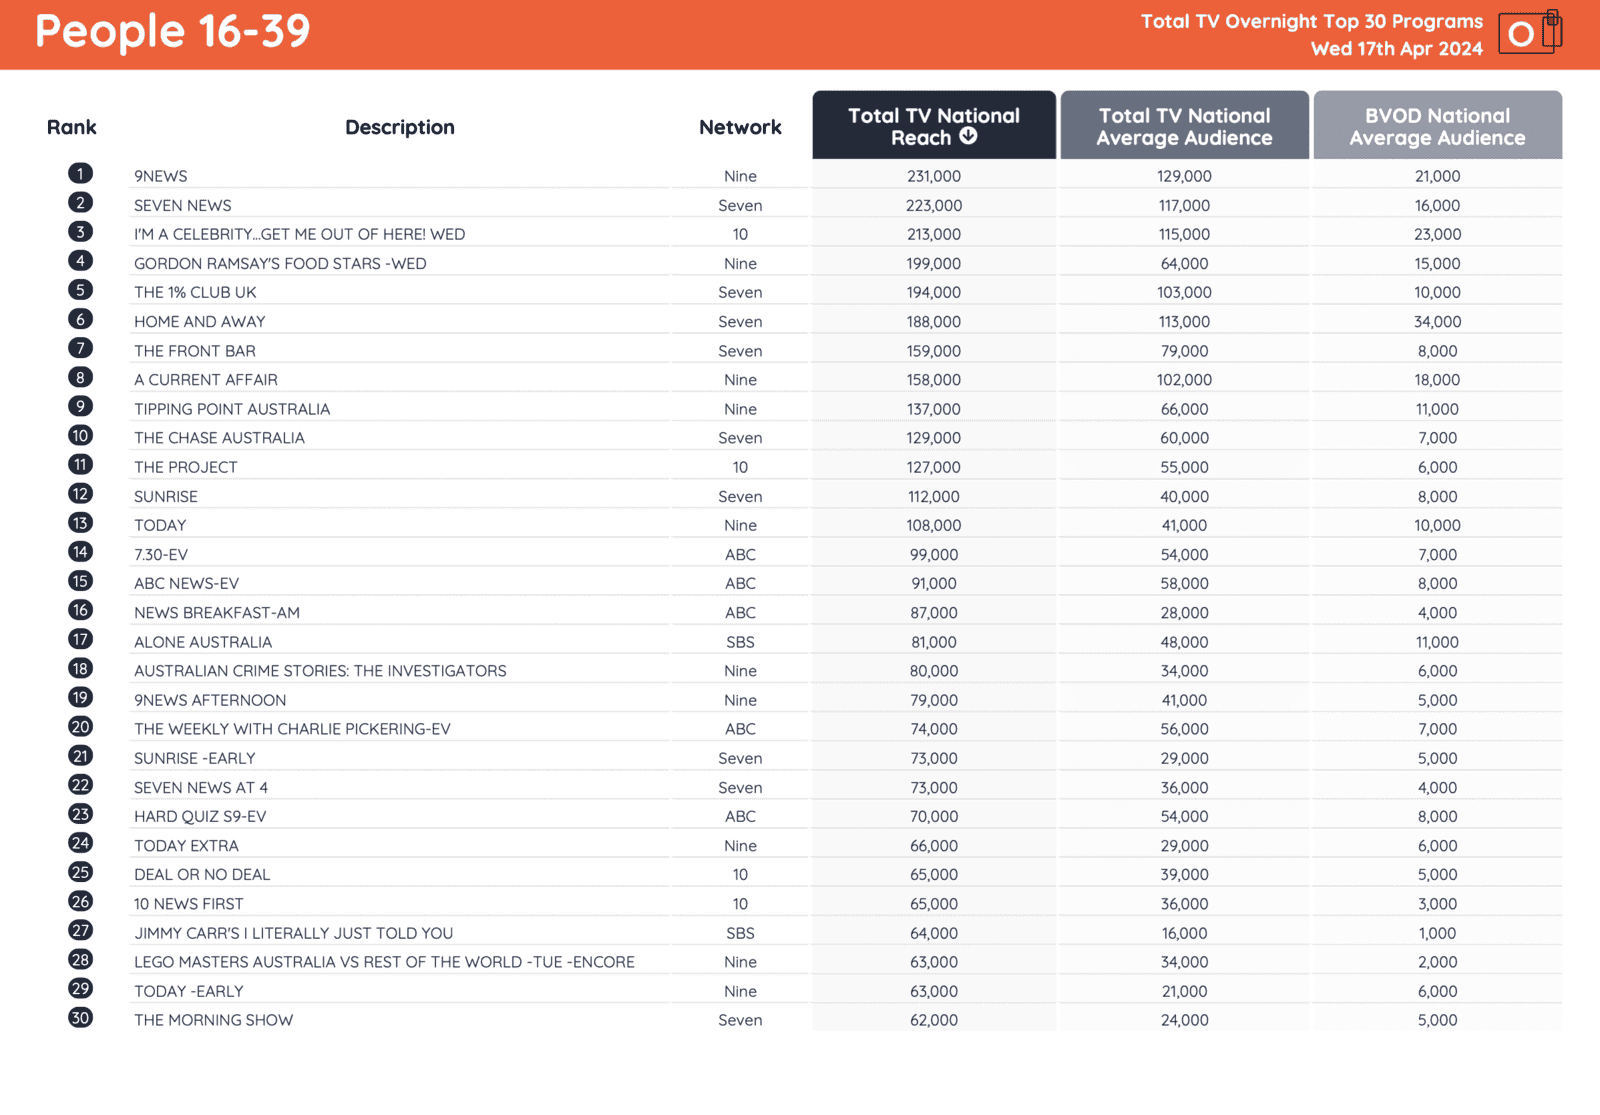Click average audience 64,000 for Gordon Ramsay's Food Stars

[1184, 263]
